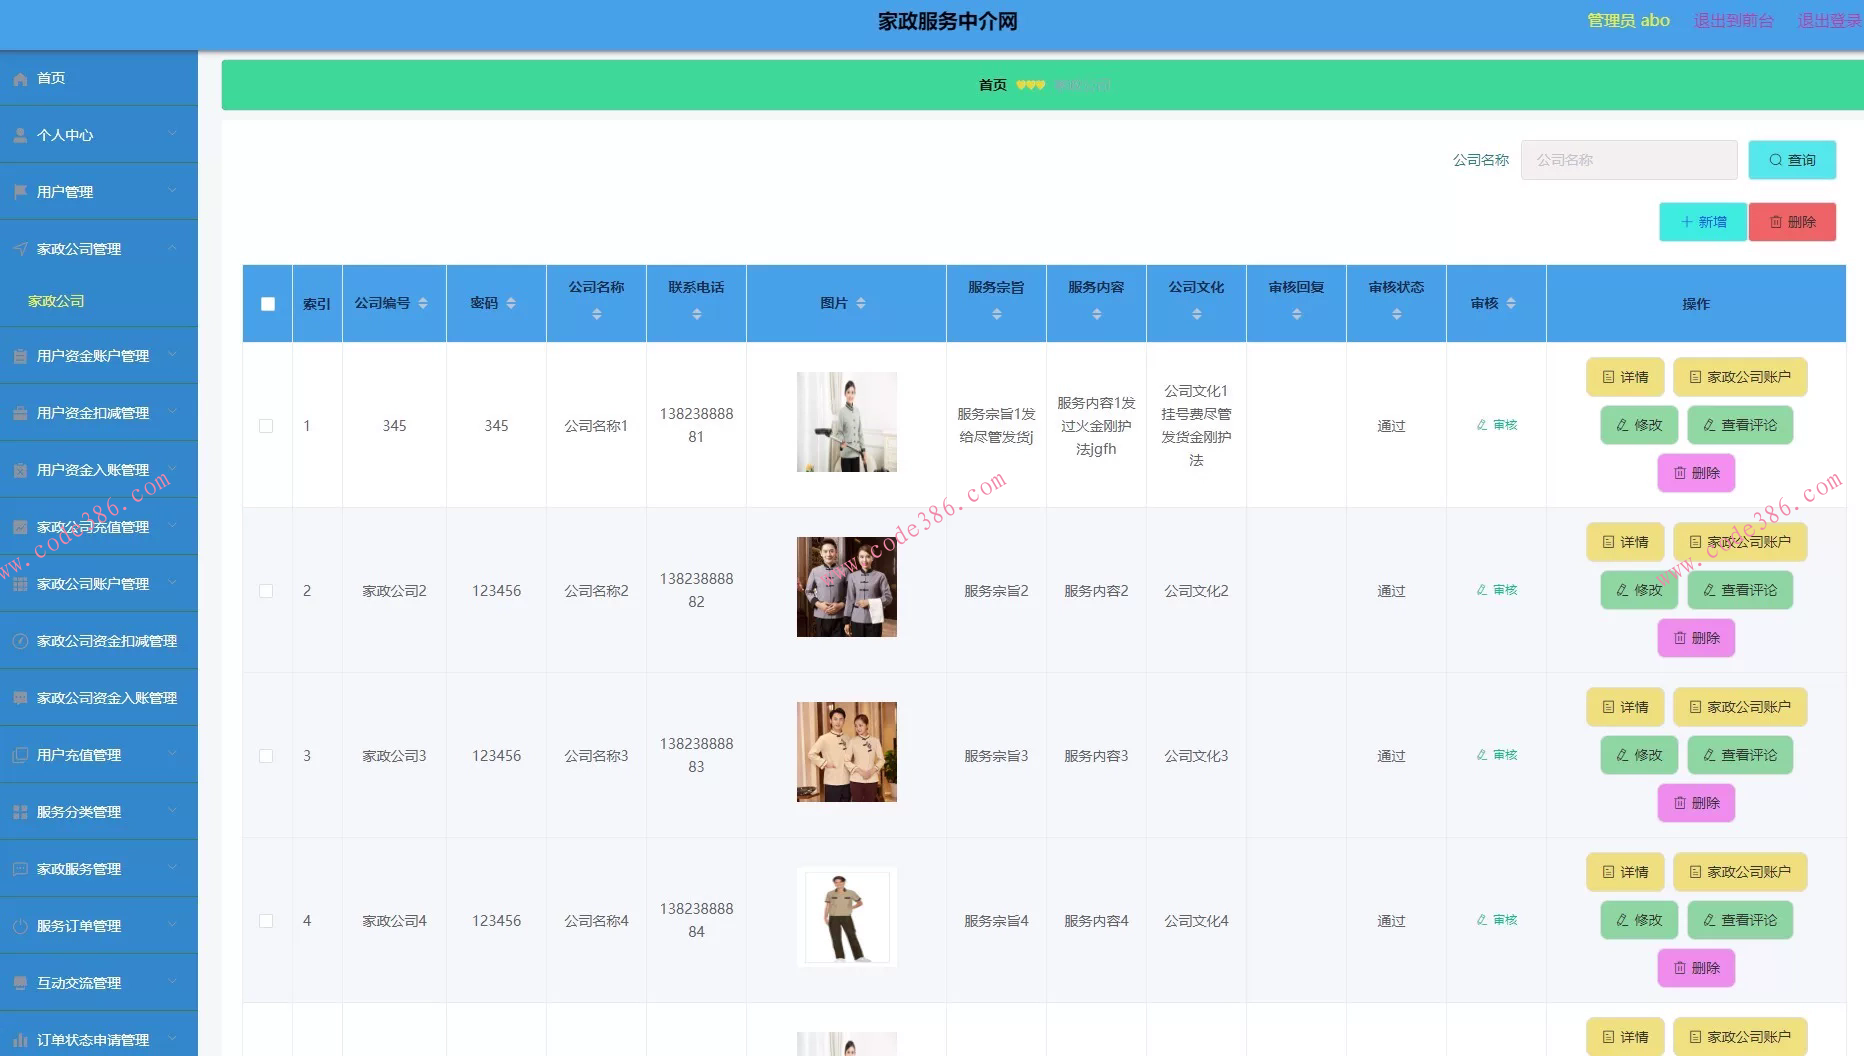Screen dimensions: 1864x1056
Task: Toggle the select-all checkbox in table header
Action: [x=268, y=304]
